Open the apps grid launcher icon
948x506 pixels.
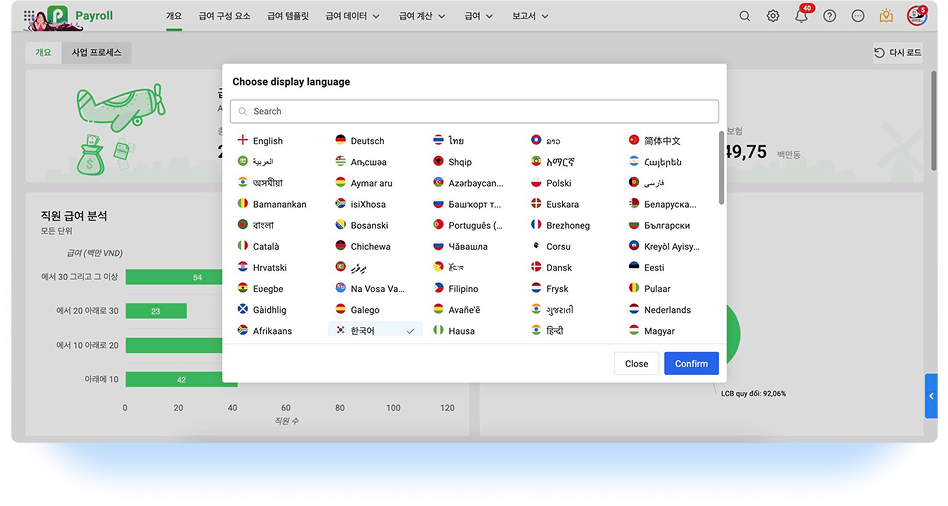pos(29,17)
